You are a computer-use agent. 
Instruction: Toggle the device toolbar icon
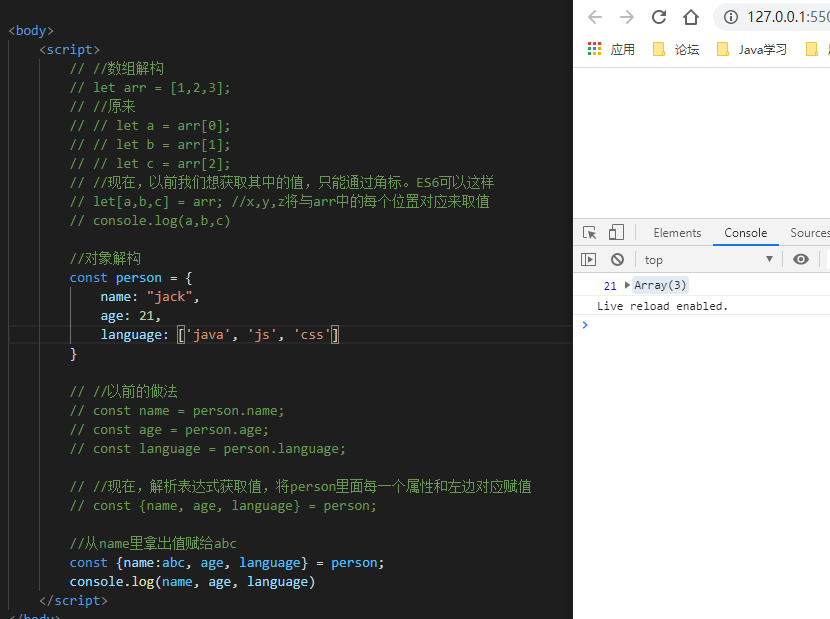tap(616, 232)
